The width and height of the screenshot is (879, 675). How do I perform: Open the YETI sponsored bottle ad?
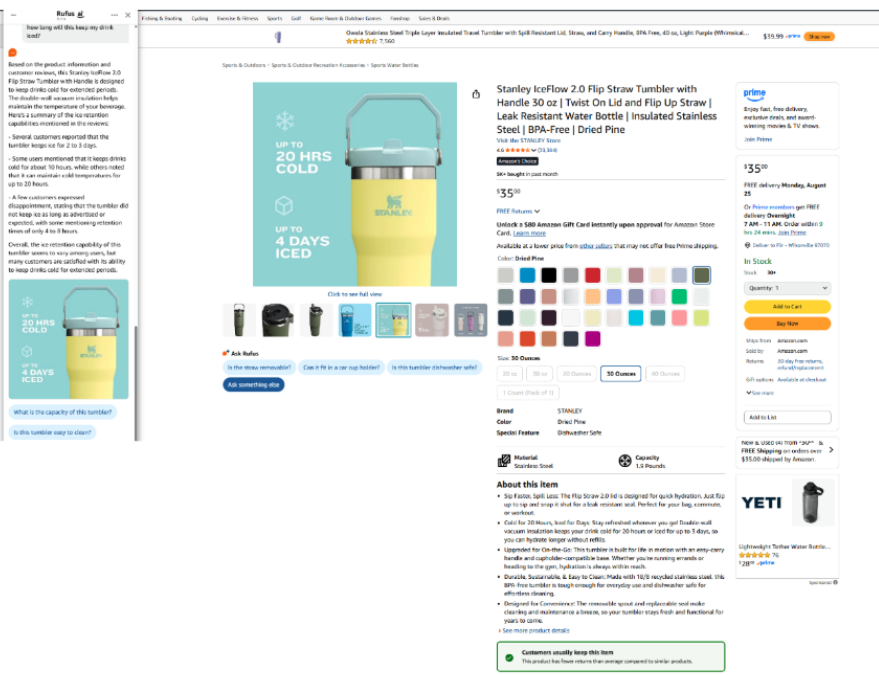click(787, 521)
